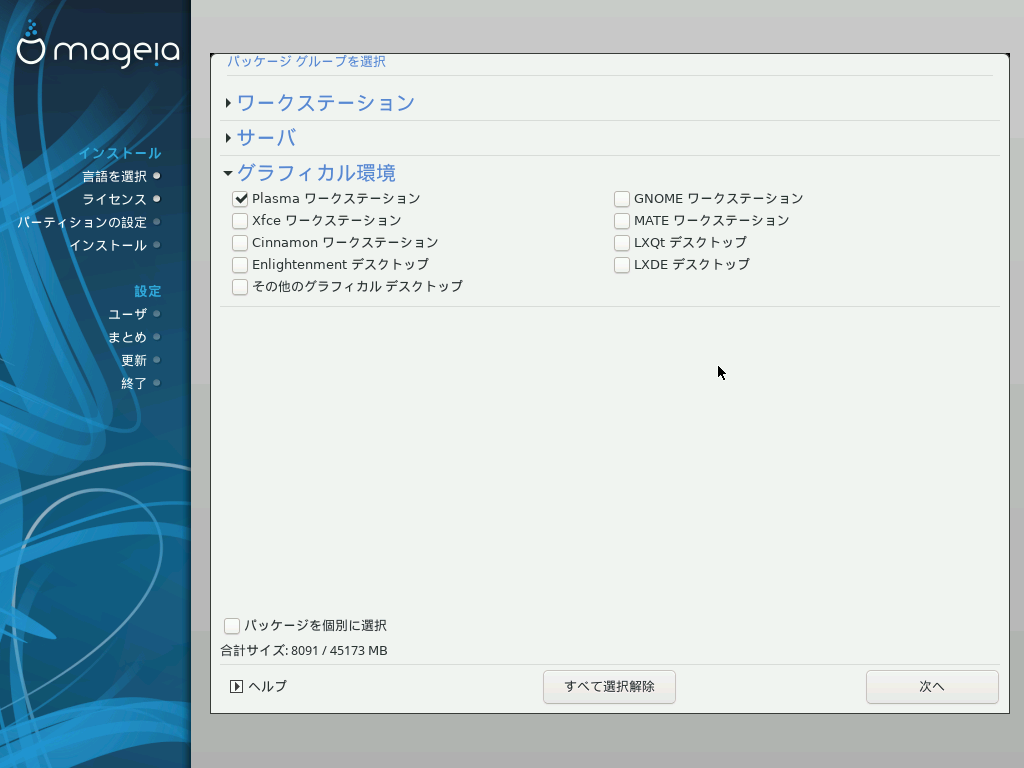Expand the ワークステーション section
This screenshot has width=1024, height=768.
228,103
